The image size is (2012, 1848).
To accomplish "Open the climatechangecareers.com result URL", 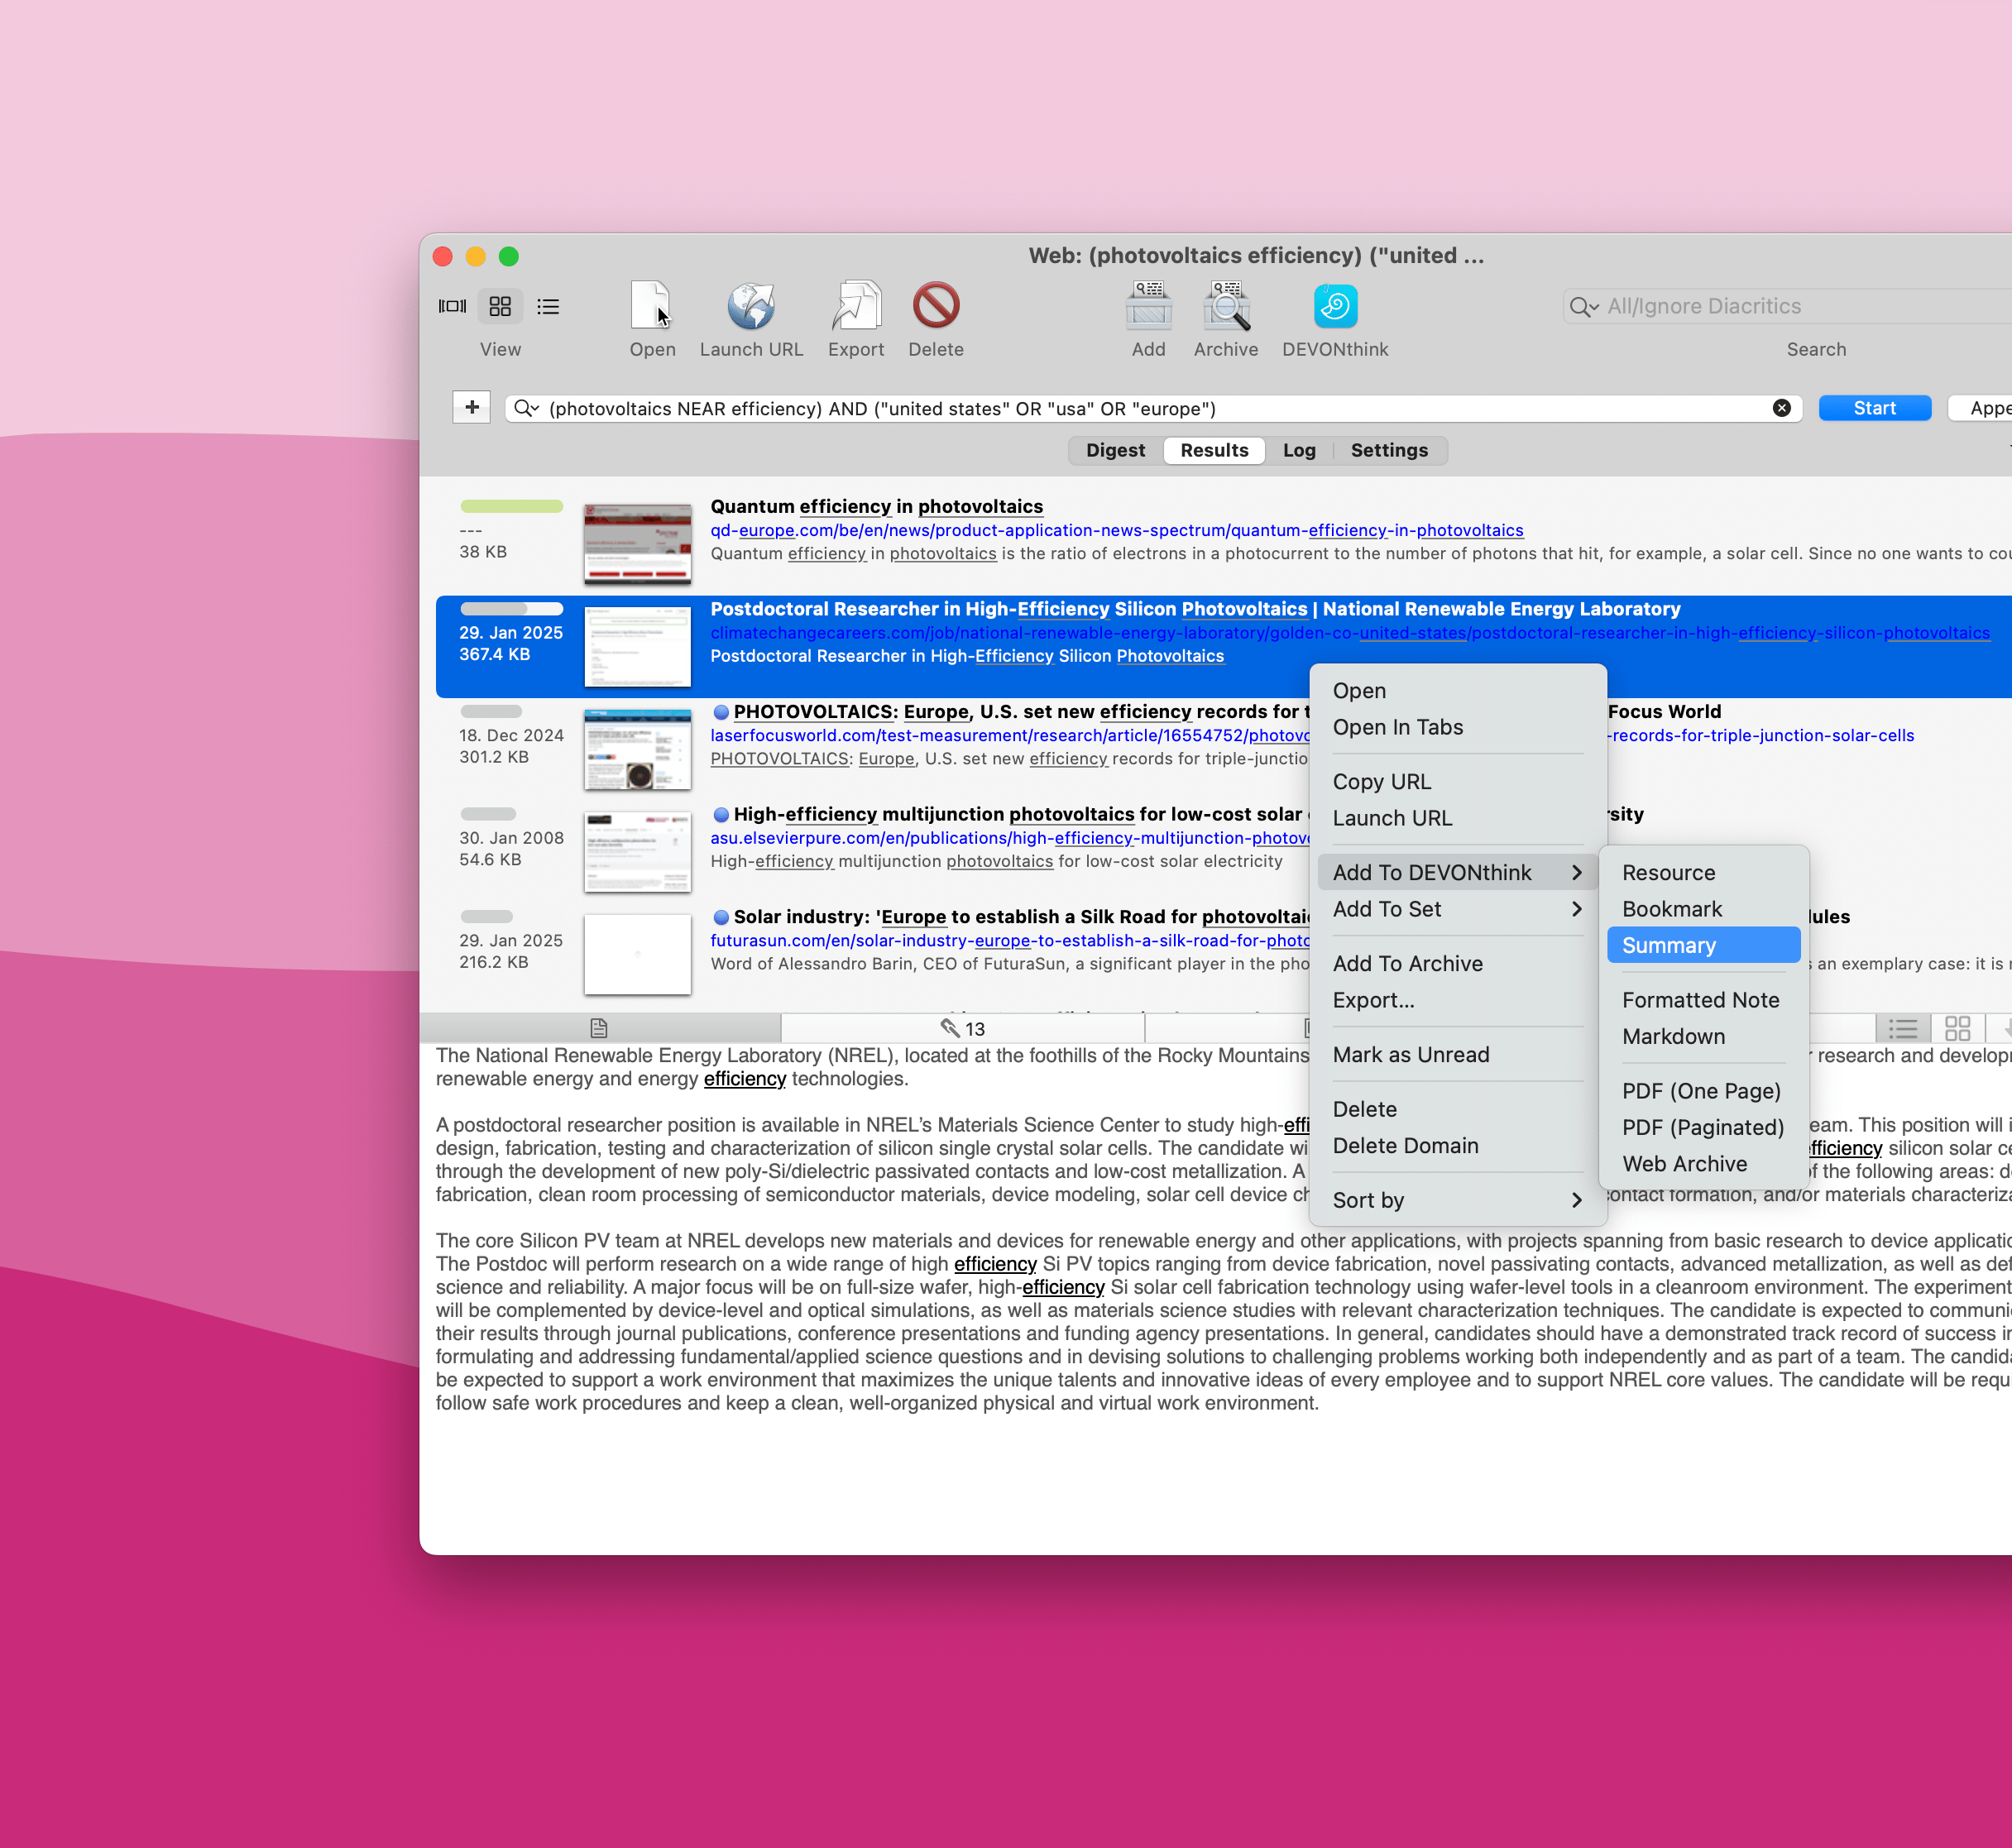I will pos(1350,633).
